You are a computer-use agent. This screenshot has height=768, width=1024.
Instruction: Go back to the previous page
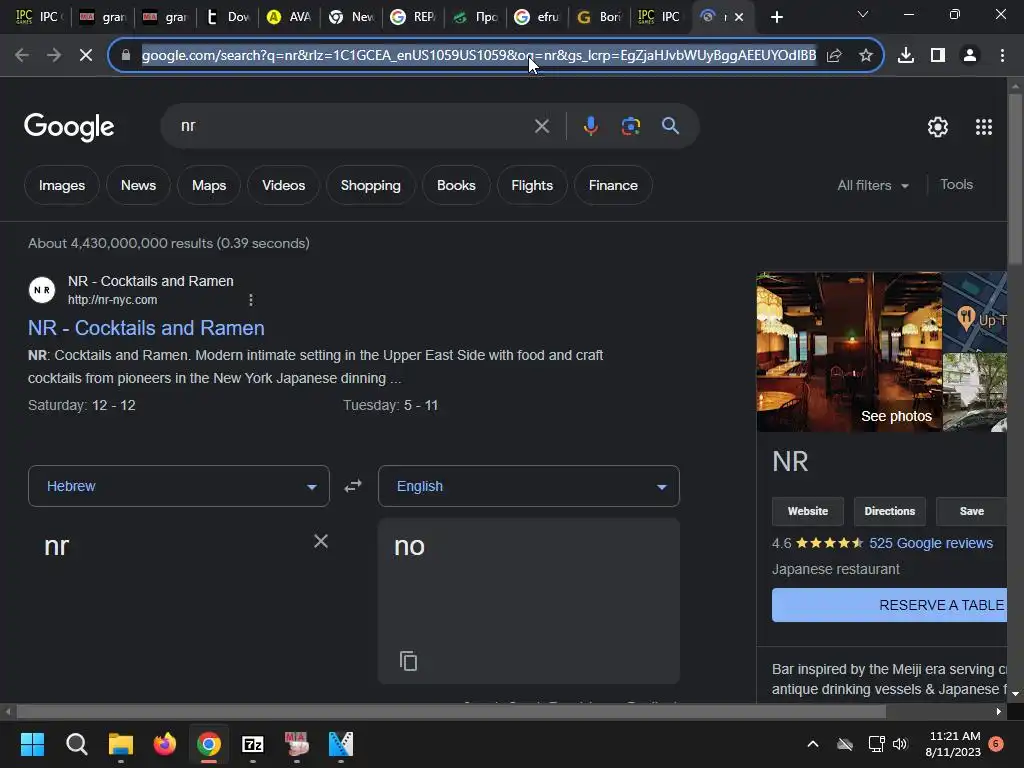[22, 56]
